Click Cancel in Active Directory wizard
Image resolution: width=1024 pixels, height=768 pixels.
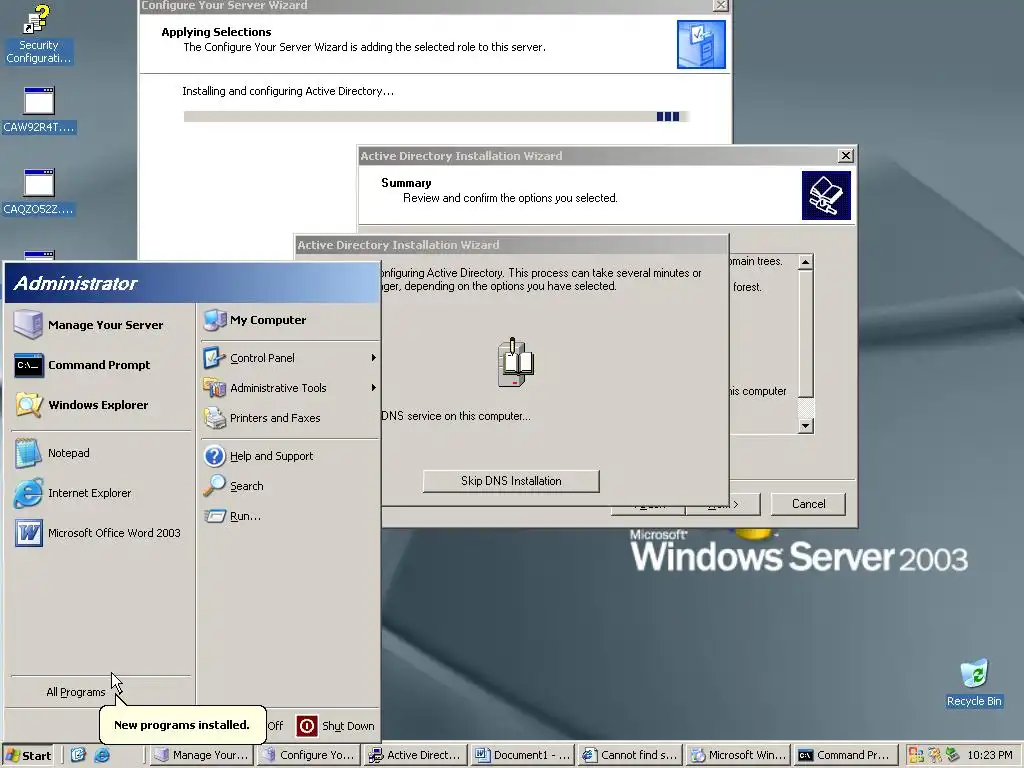pyautogui.click(x=808, y=504)
